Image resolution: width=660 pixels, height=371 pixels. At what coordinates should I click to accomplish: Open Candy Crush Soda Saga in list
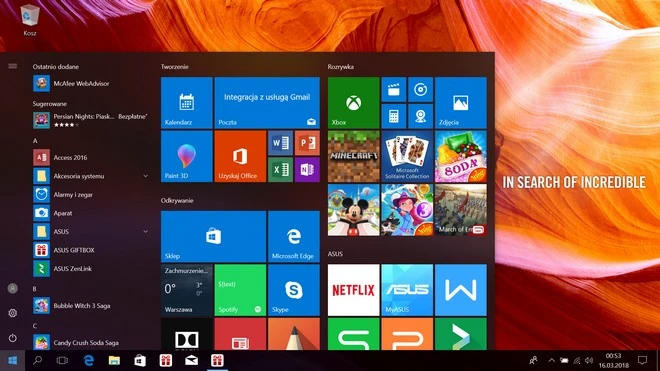tap(91, 342)
